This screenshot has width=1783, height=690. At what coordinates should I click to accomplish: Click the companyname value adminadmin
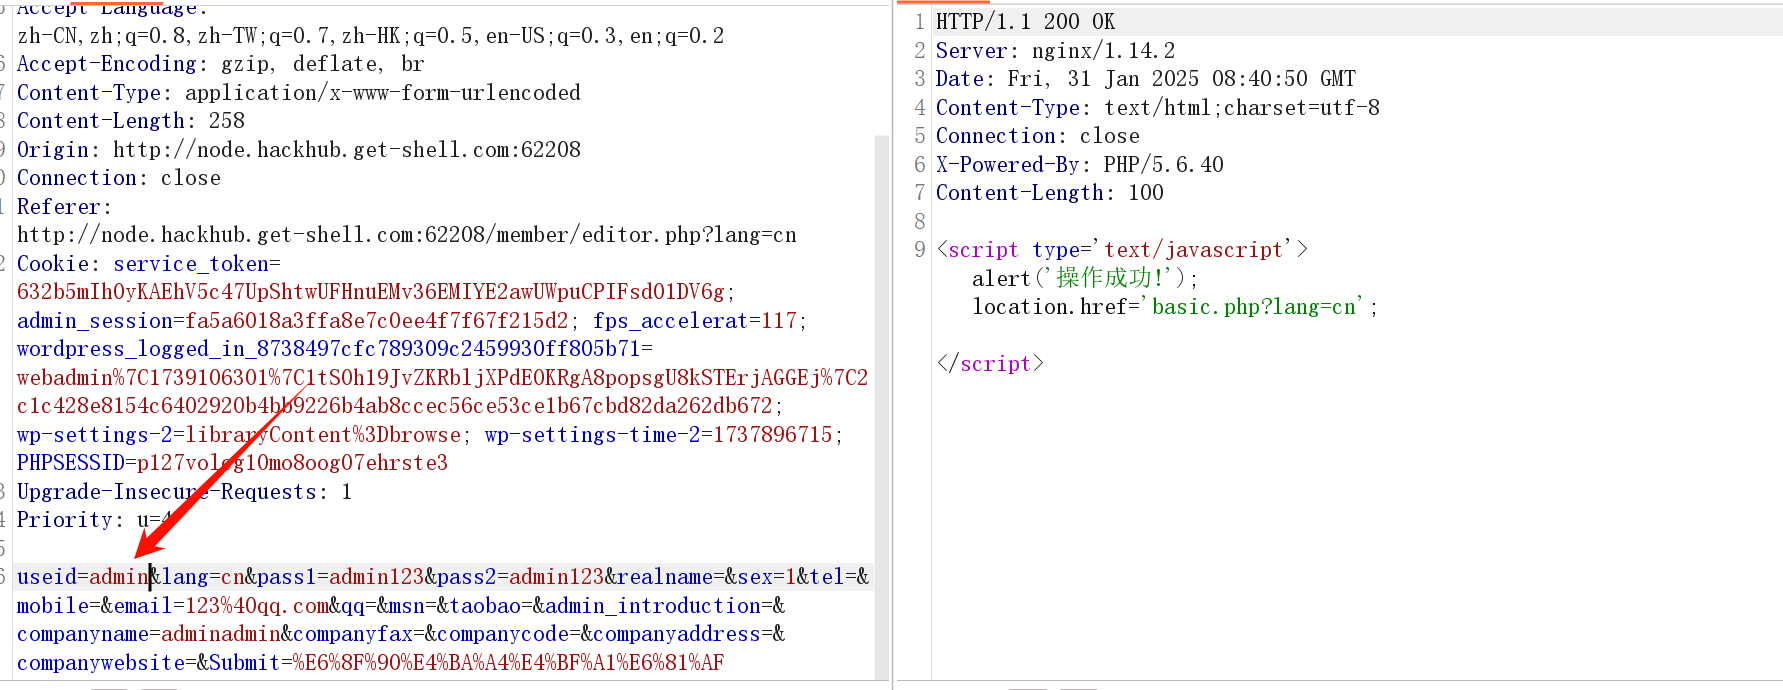[x=220, y=634]
